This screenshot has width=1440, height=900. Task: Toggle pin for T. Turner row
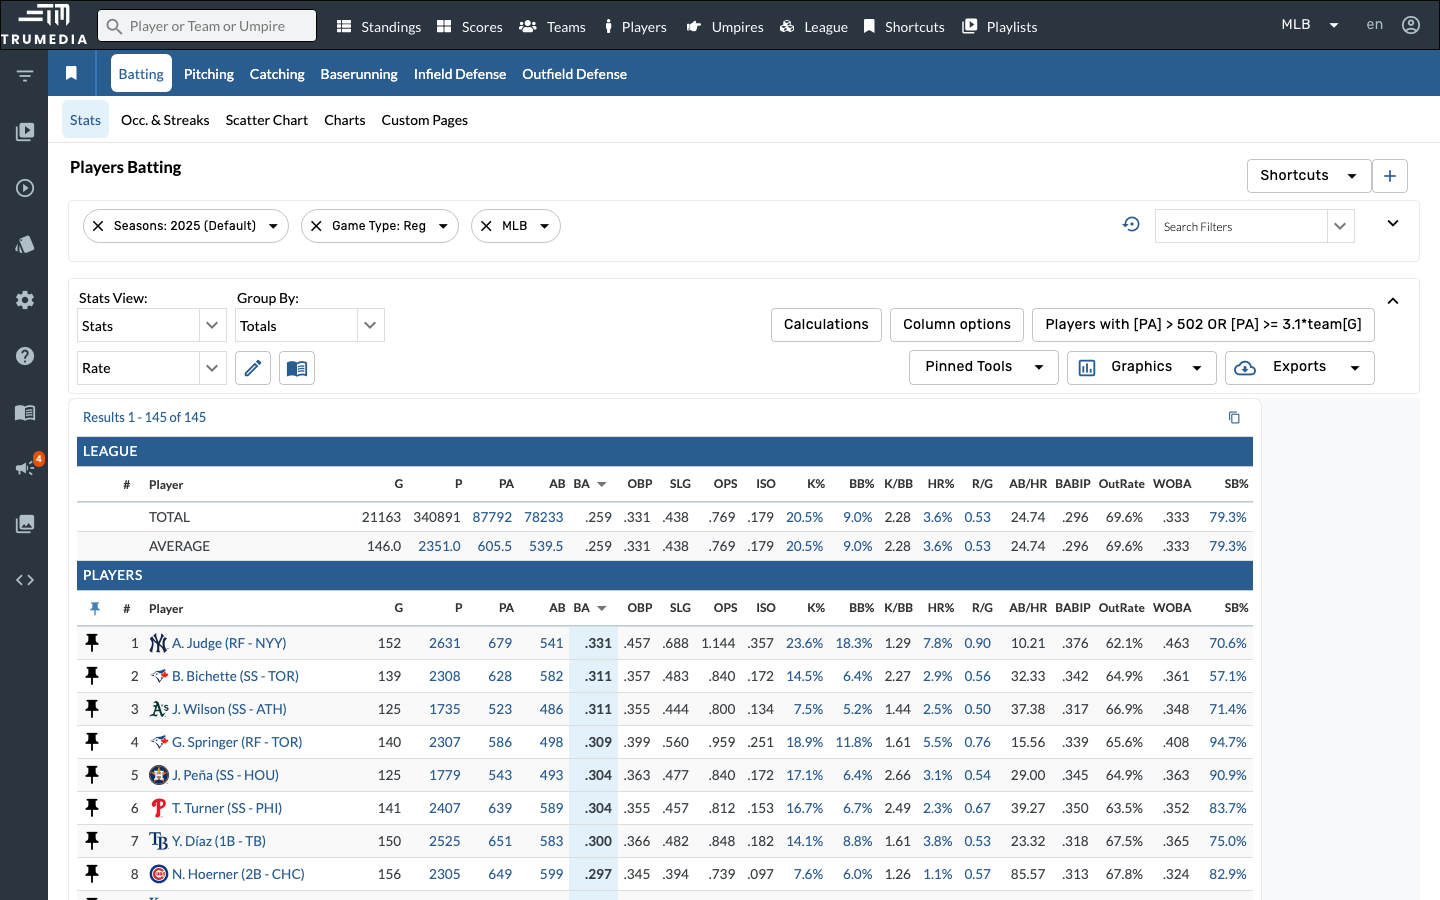tap(92, 808)
